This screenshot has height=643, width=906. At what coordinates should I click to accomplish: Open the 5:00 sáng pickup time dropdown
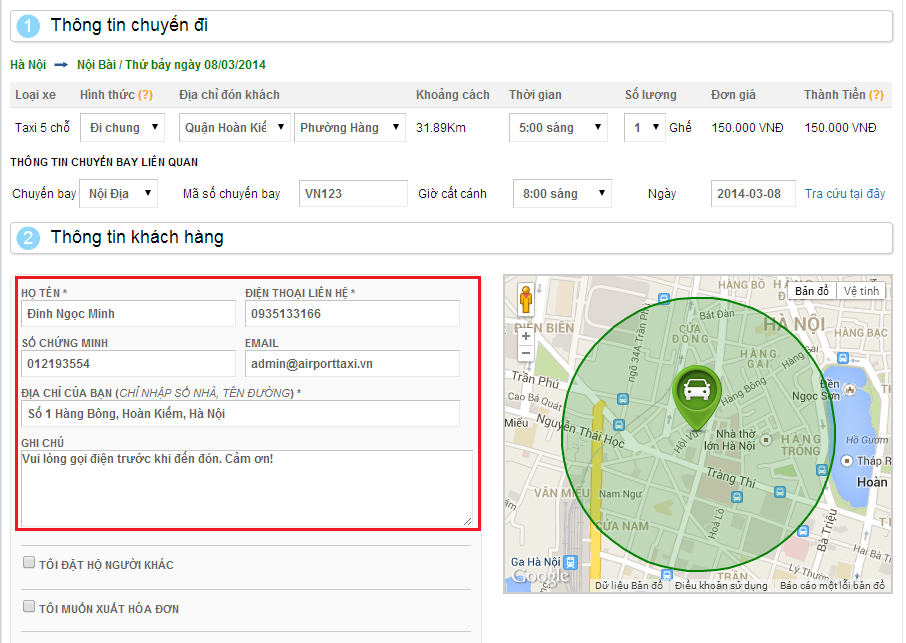pyautogui.click(x=558, y=128)
